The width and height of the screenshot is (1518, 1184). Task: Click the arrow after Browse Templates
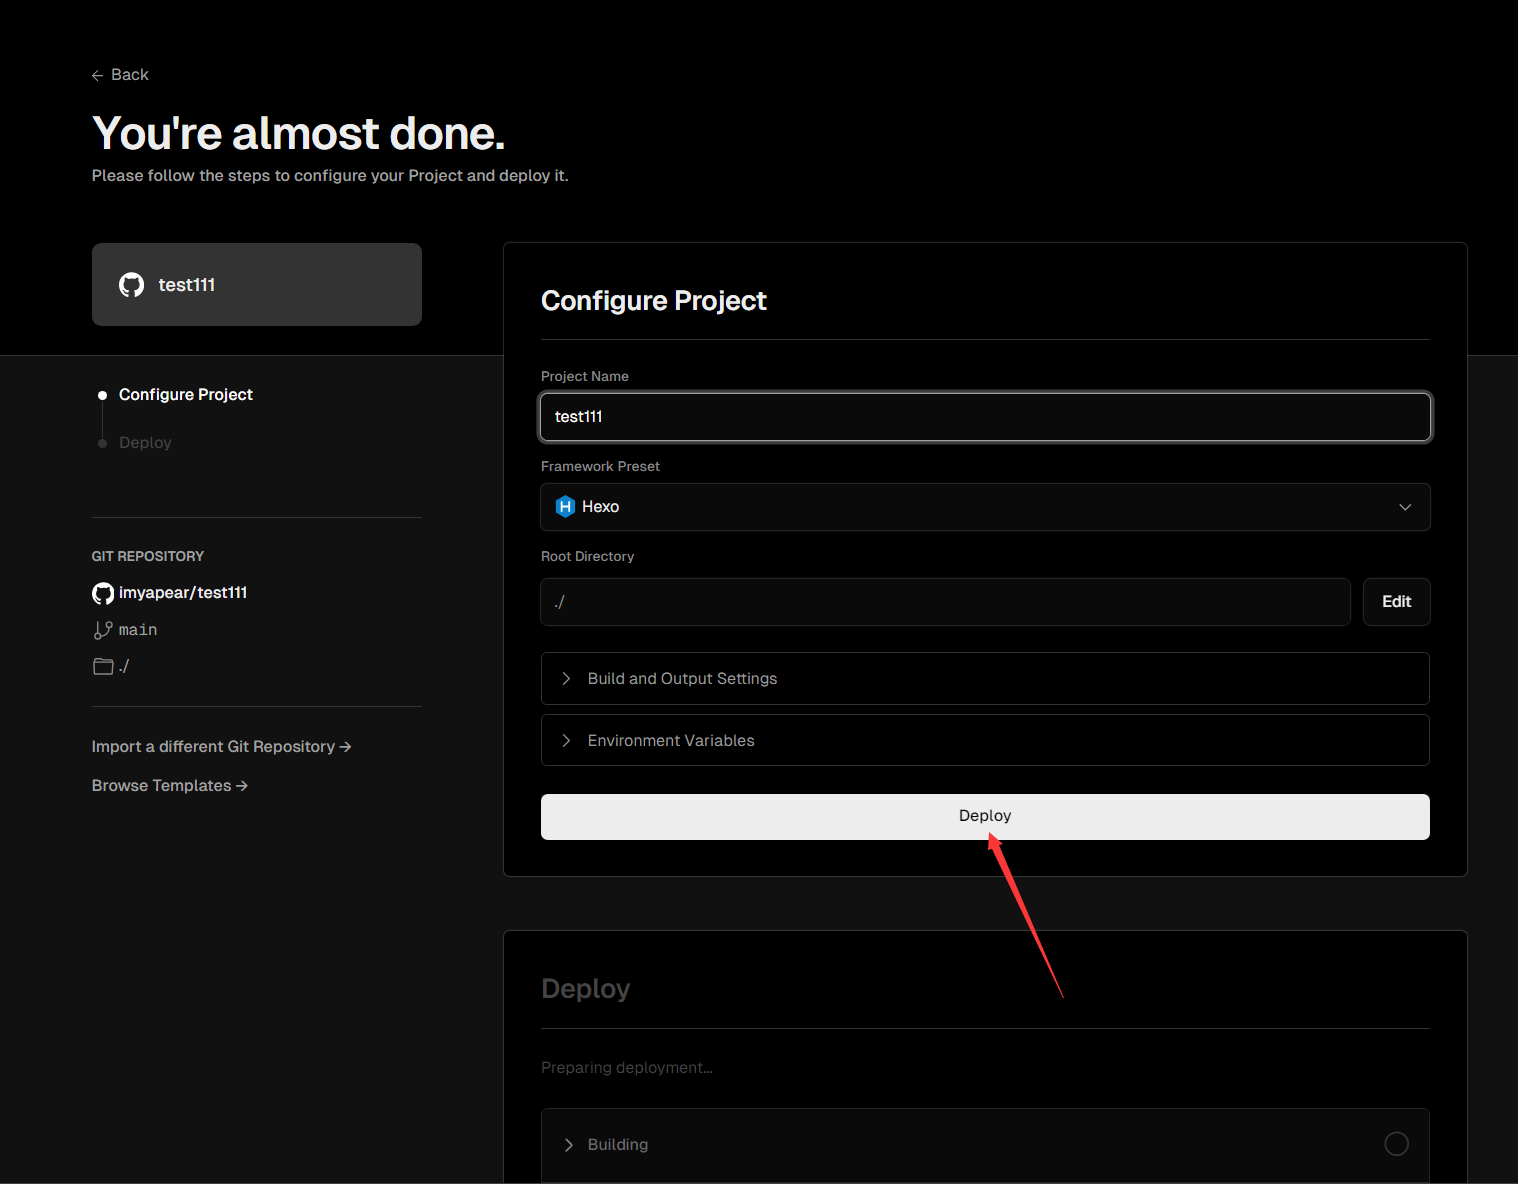pos(242,786)
